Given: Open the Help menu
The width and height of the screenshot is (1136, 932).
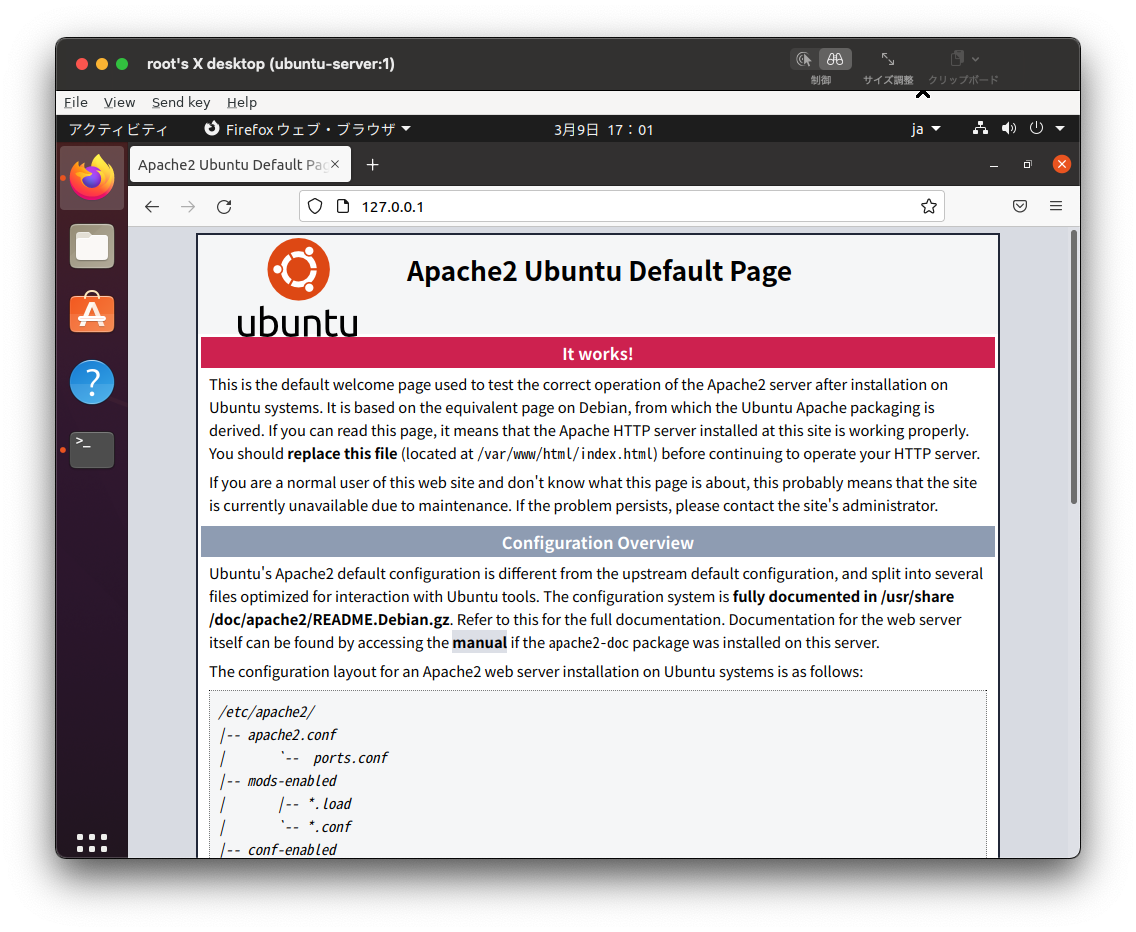Looking at the screenshot, I should (241, 102).
